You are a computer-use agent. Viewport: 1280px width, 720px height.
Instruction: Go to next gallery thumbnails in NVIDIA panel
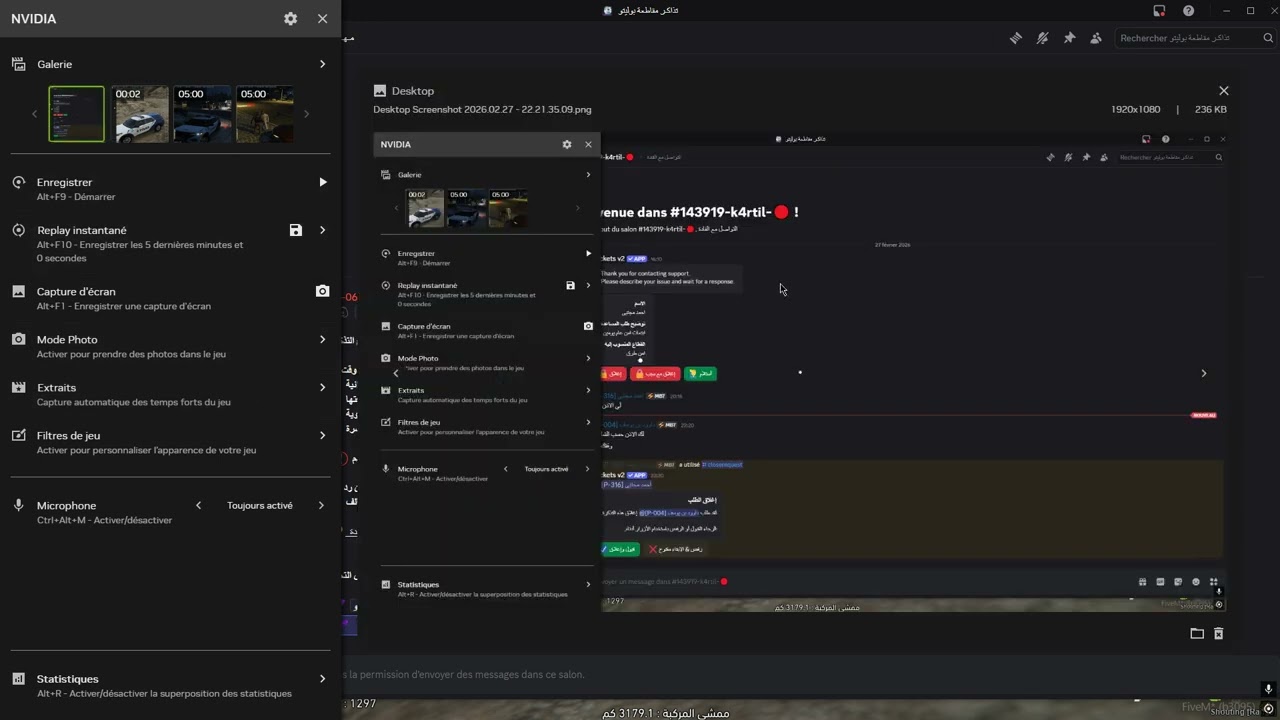pos(306,114)
